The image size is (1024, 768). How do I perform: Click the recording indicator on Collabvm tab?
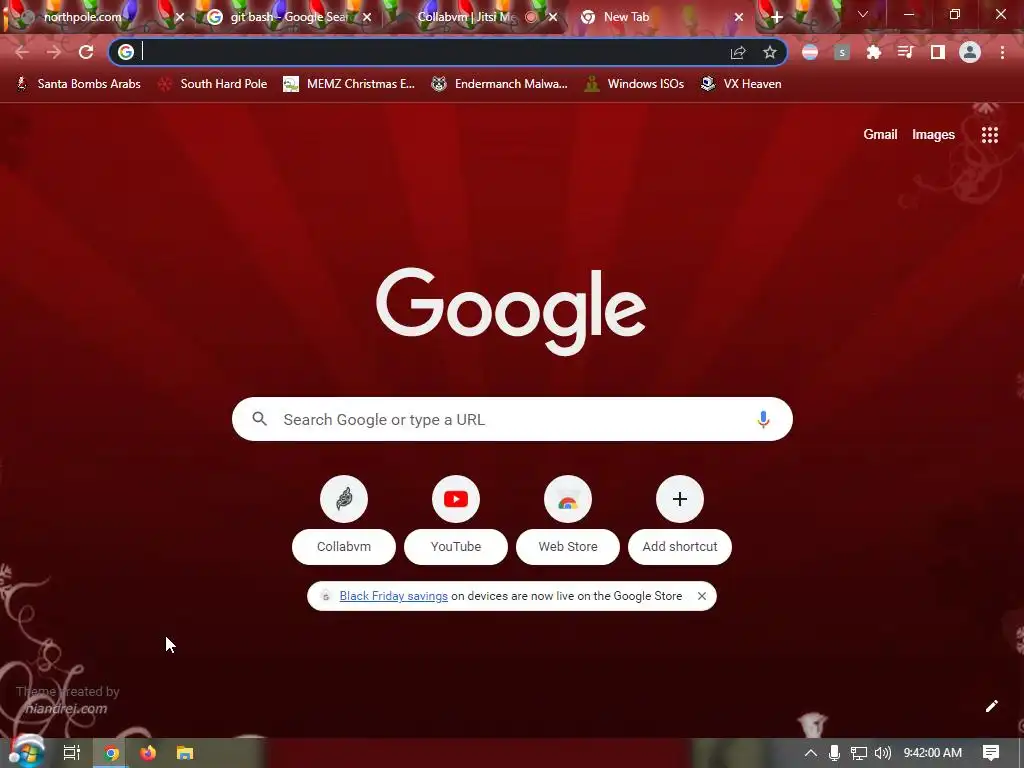click(531, 18)
